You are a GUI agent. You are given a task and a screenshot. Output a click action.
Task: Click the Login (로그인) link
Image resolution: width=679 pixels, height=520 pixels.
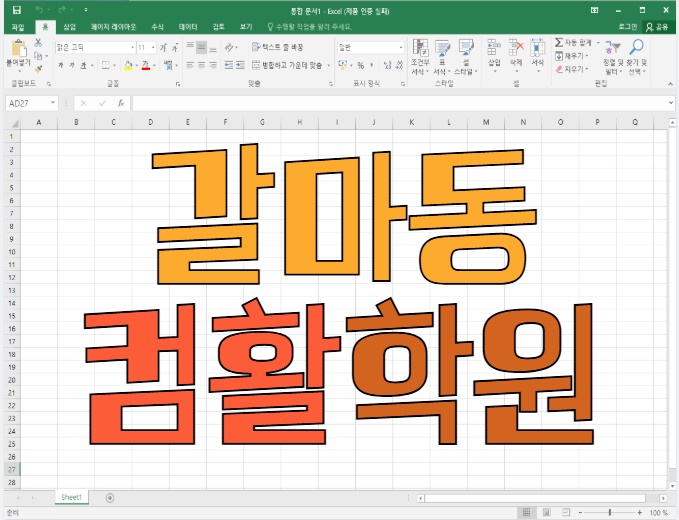tap(627, 27)
